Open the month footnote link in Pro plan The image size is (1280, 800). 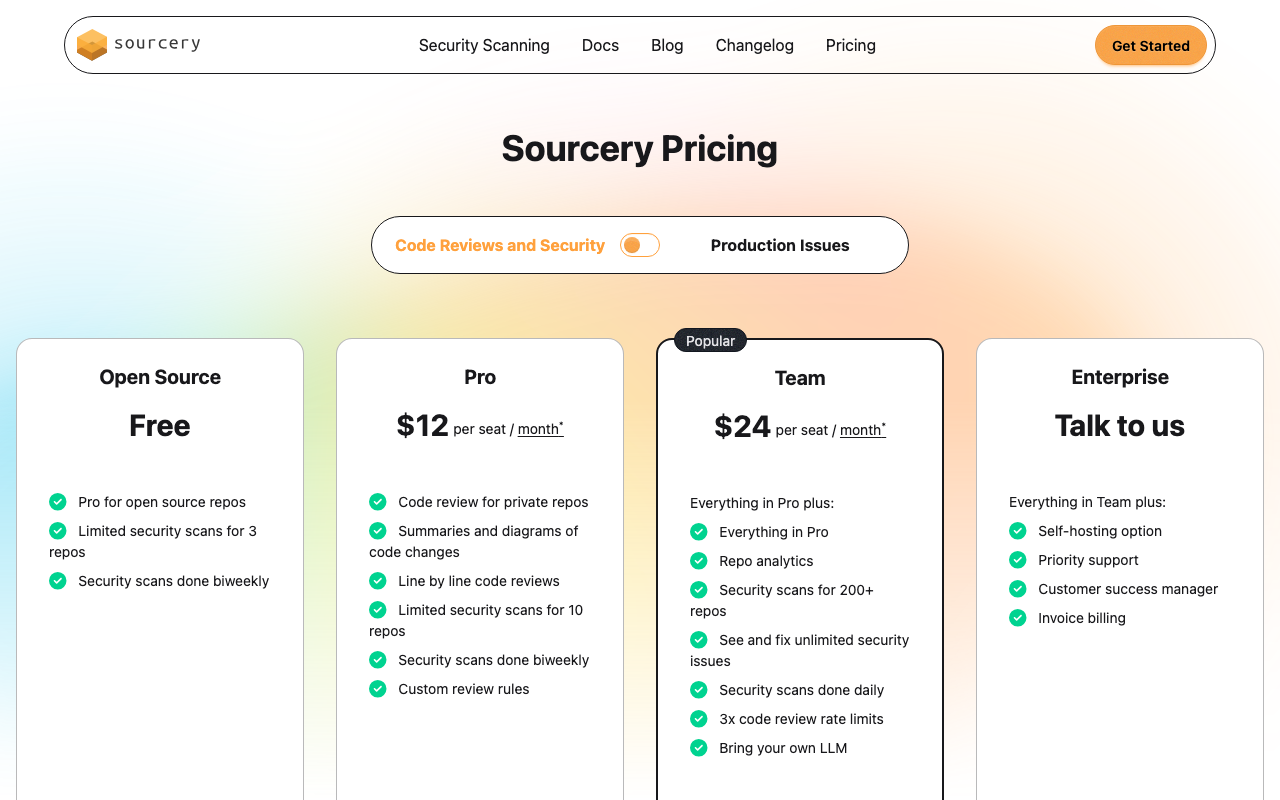tap(540, 428)
